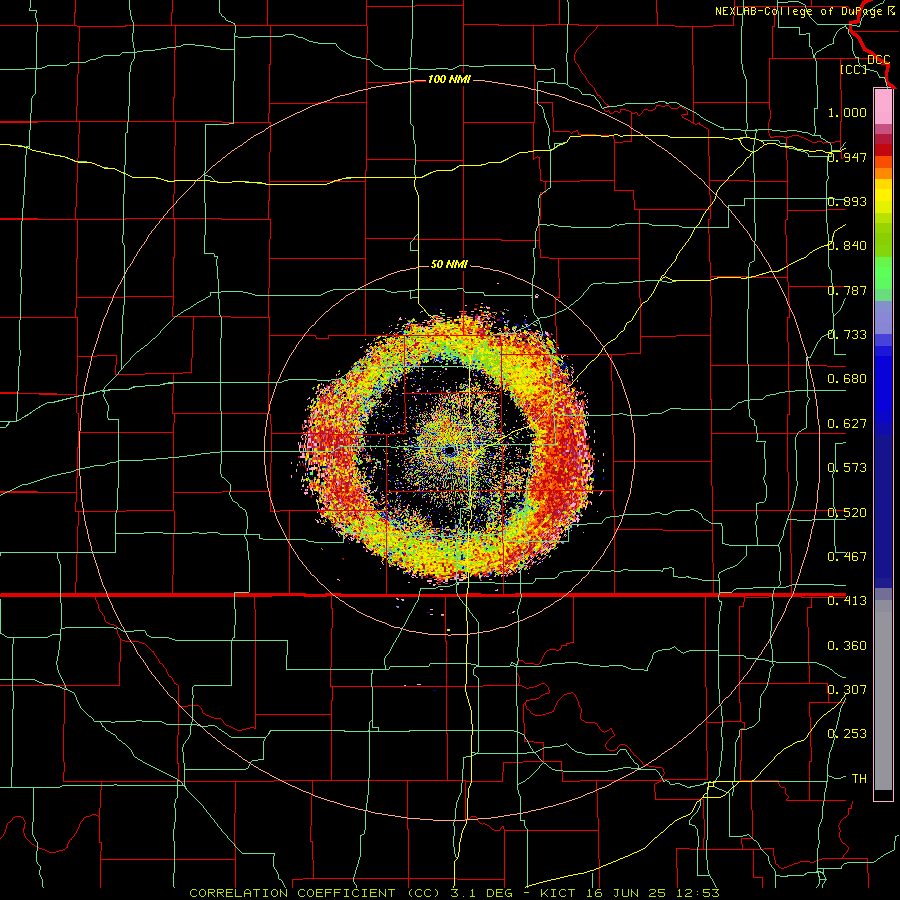Click the 0.360 scale value
900x900 pixels.
(x=847, y=645)
